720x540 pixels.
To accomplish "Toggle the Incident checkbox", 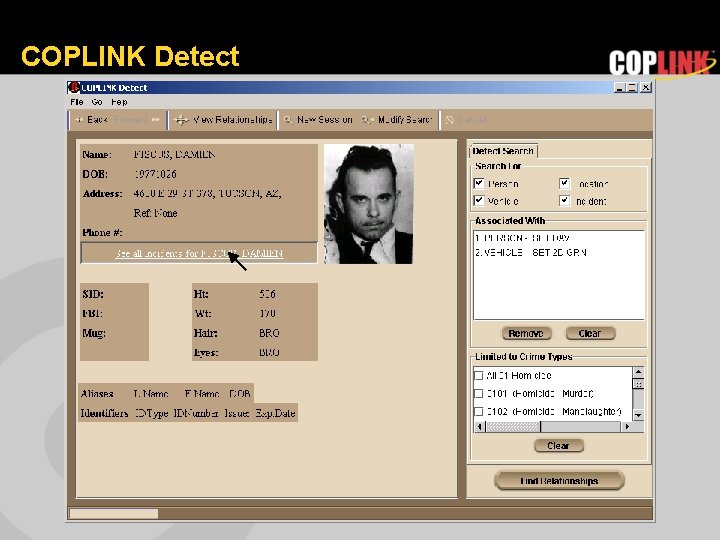I will pos(564,201).
